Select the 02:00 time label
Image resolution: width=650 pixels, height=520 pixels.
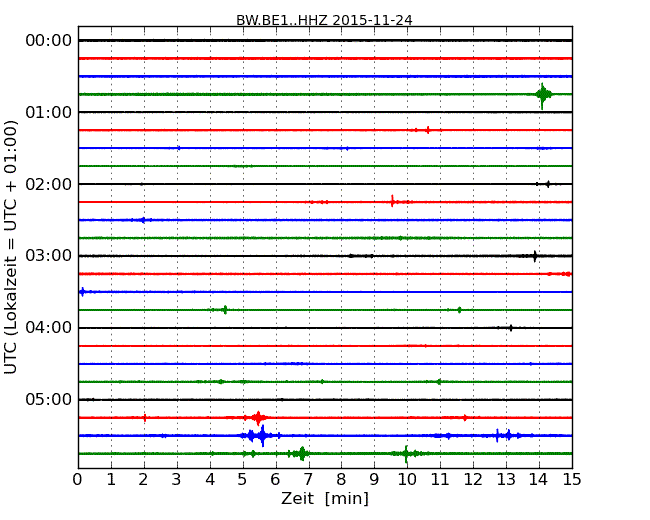[49, 184]
